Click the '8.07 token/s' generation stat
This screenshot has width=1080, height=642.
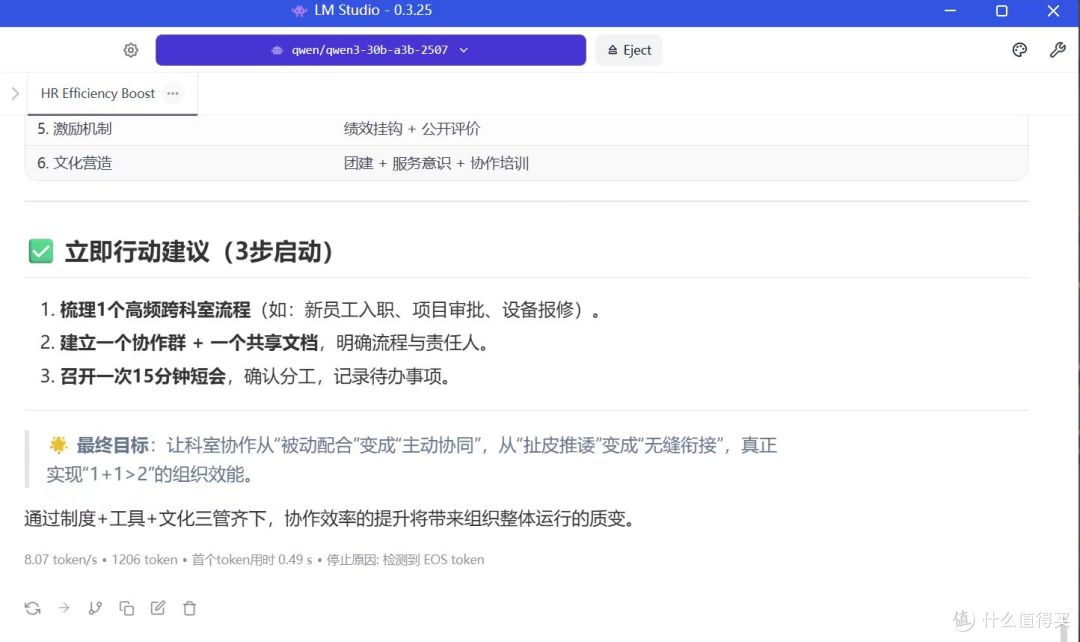tap(61, 559)
